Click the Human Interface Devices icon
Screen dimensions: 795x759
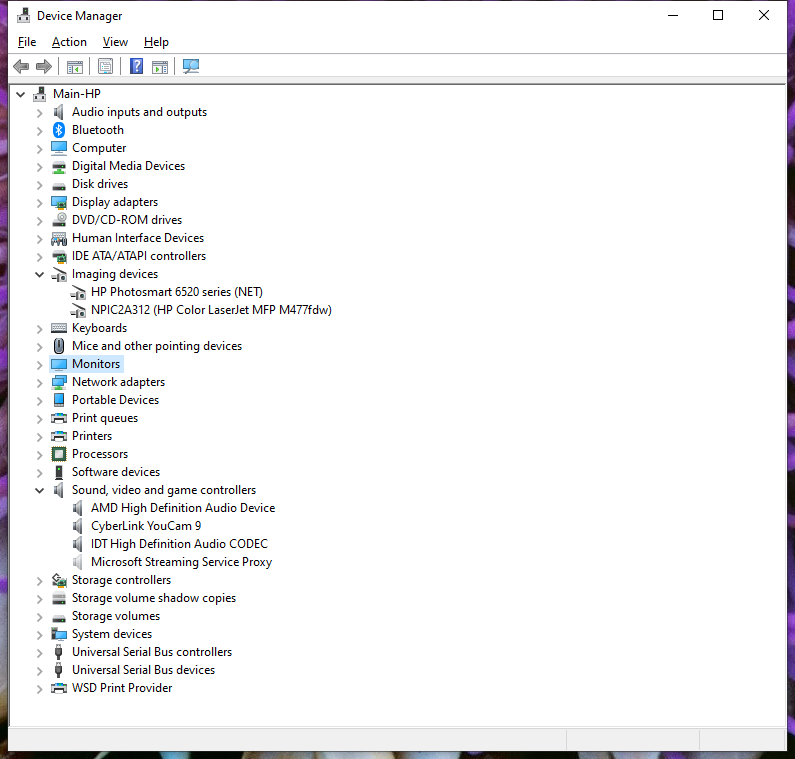(x=59, y=238)
